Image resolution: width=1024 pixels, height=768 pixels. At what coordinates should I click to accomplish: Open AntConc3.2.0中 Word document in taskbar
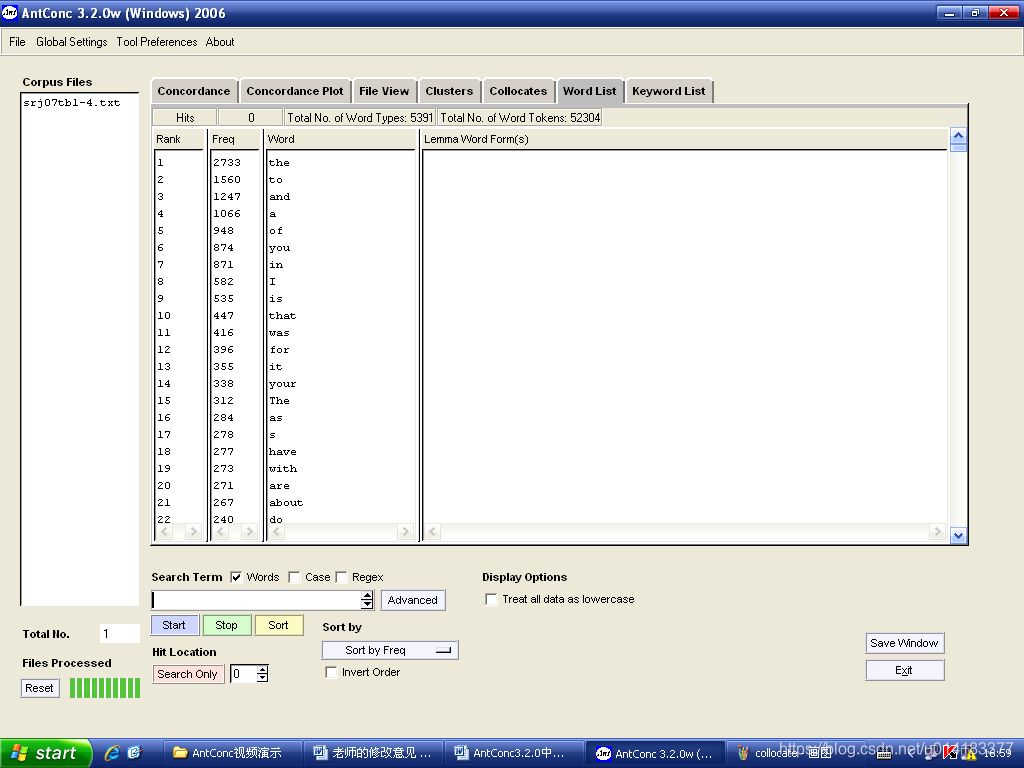coord(515,753)
